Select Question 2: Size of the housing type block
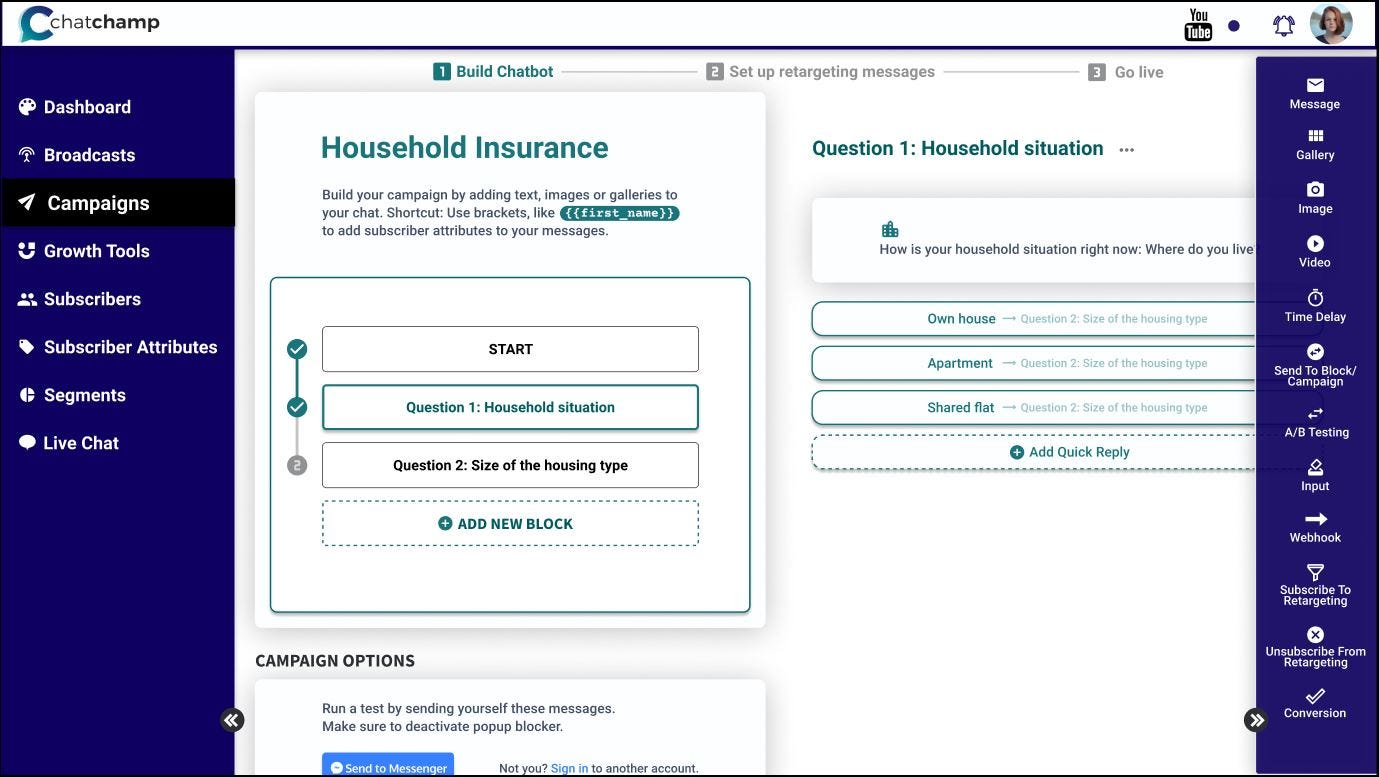 (510, 465)
